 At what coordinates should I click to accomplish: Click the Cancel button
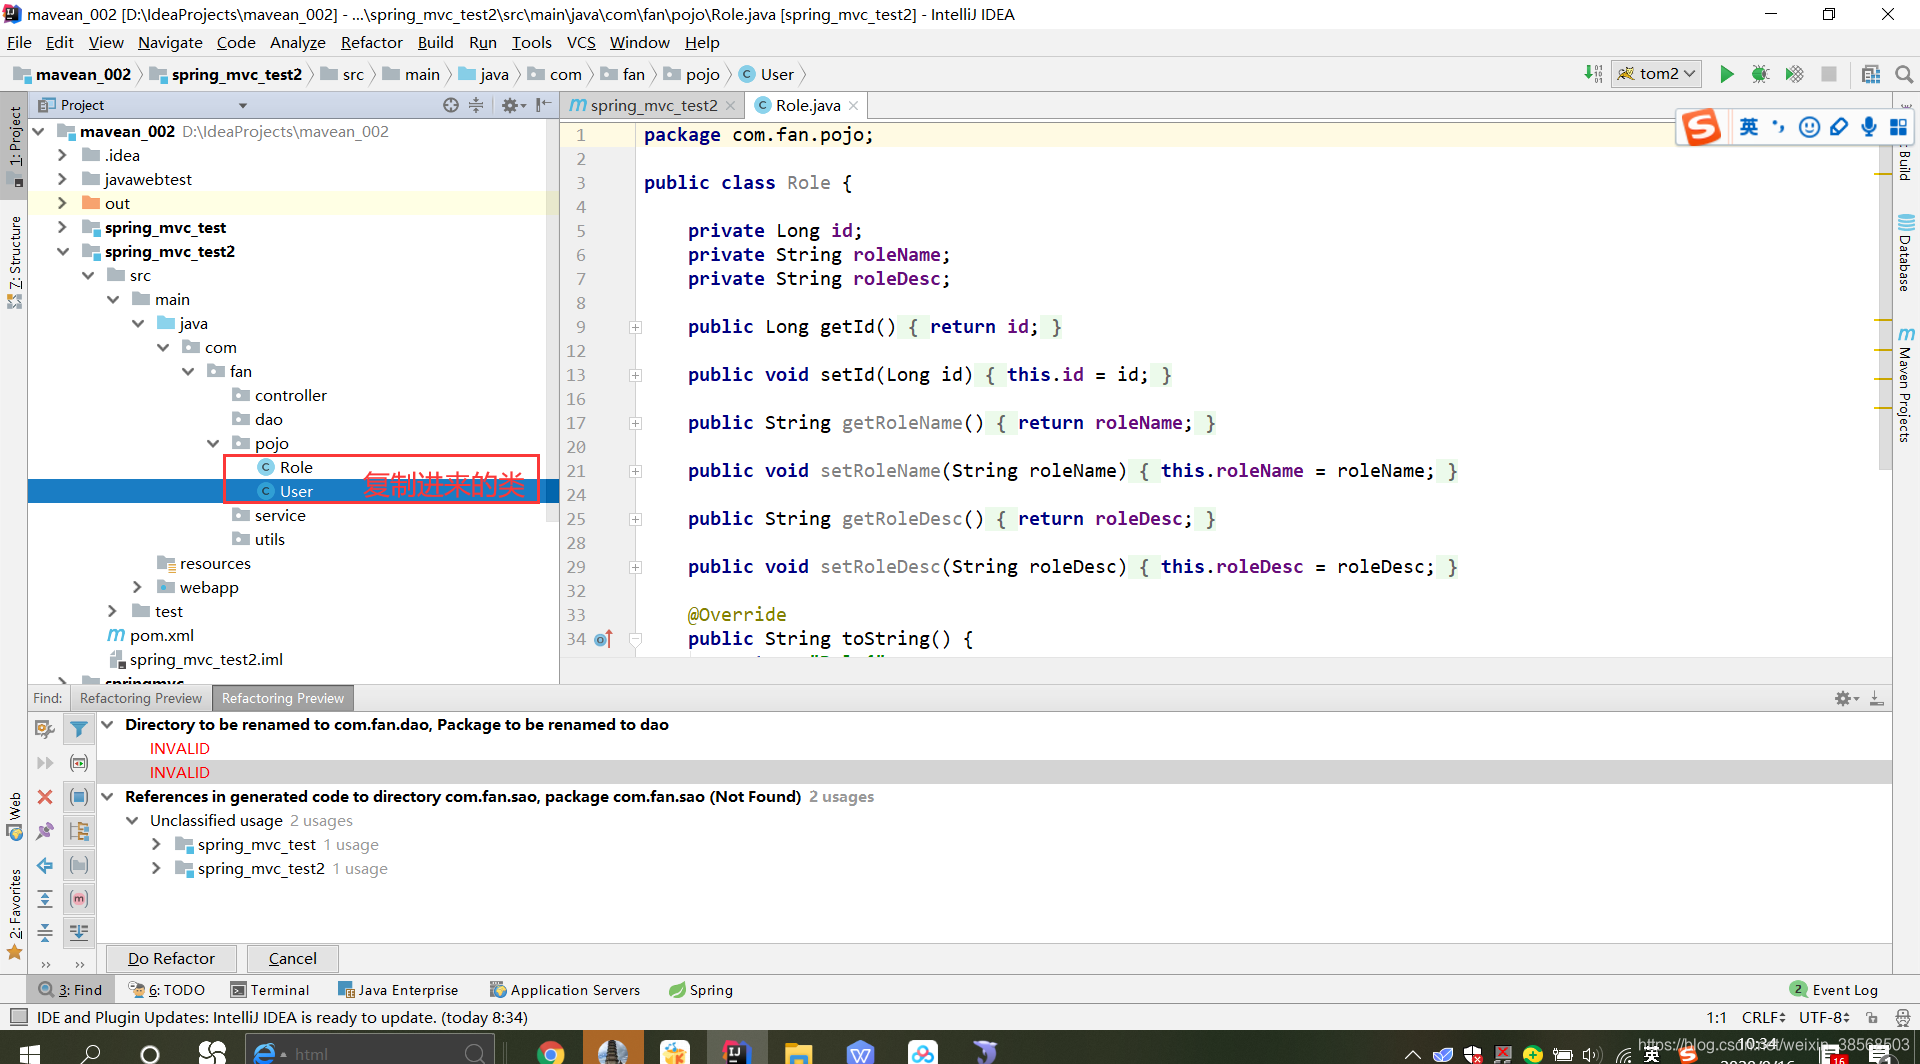point(292,958)
